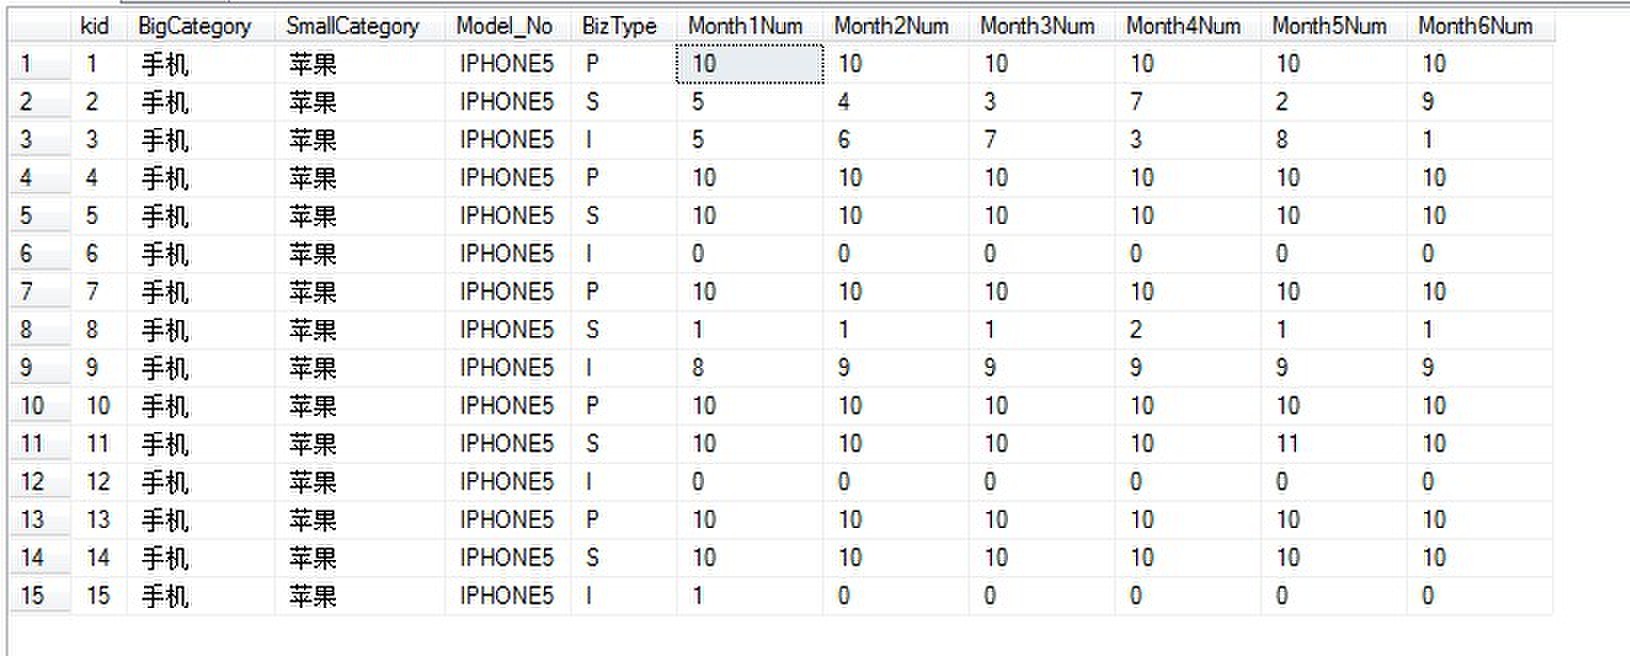Select the Month3Num column header

click(1037, 26)
